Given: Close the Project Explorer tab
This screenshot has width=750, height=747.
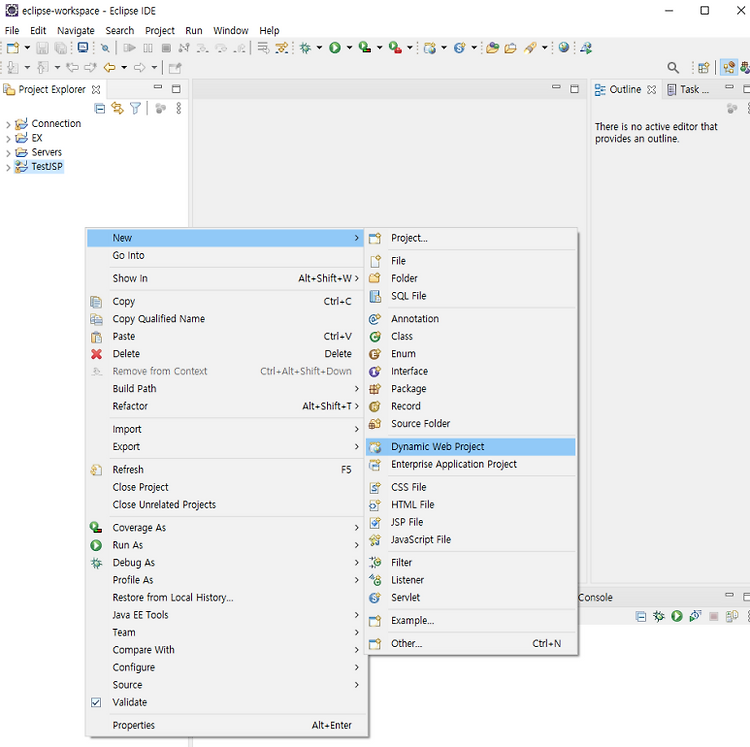Looking at the screenshot, I should pos(96,89).
